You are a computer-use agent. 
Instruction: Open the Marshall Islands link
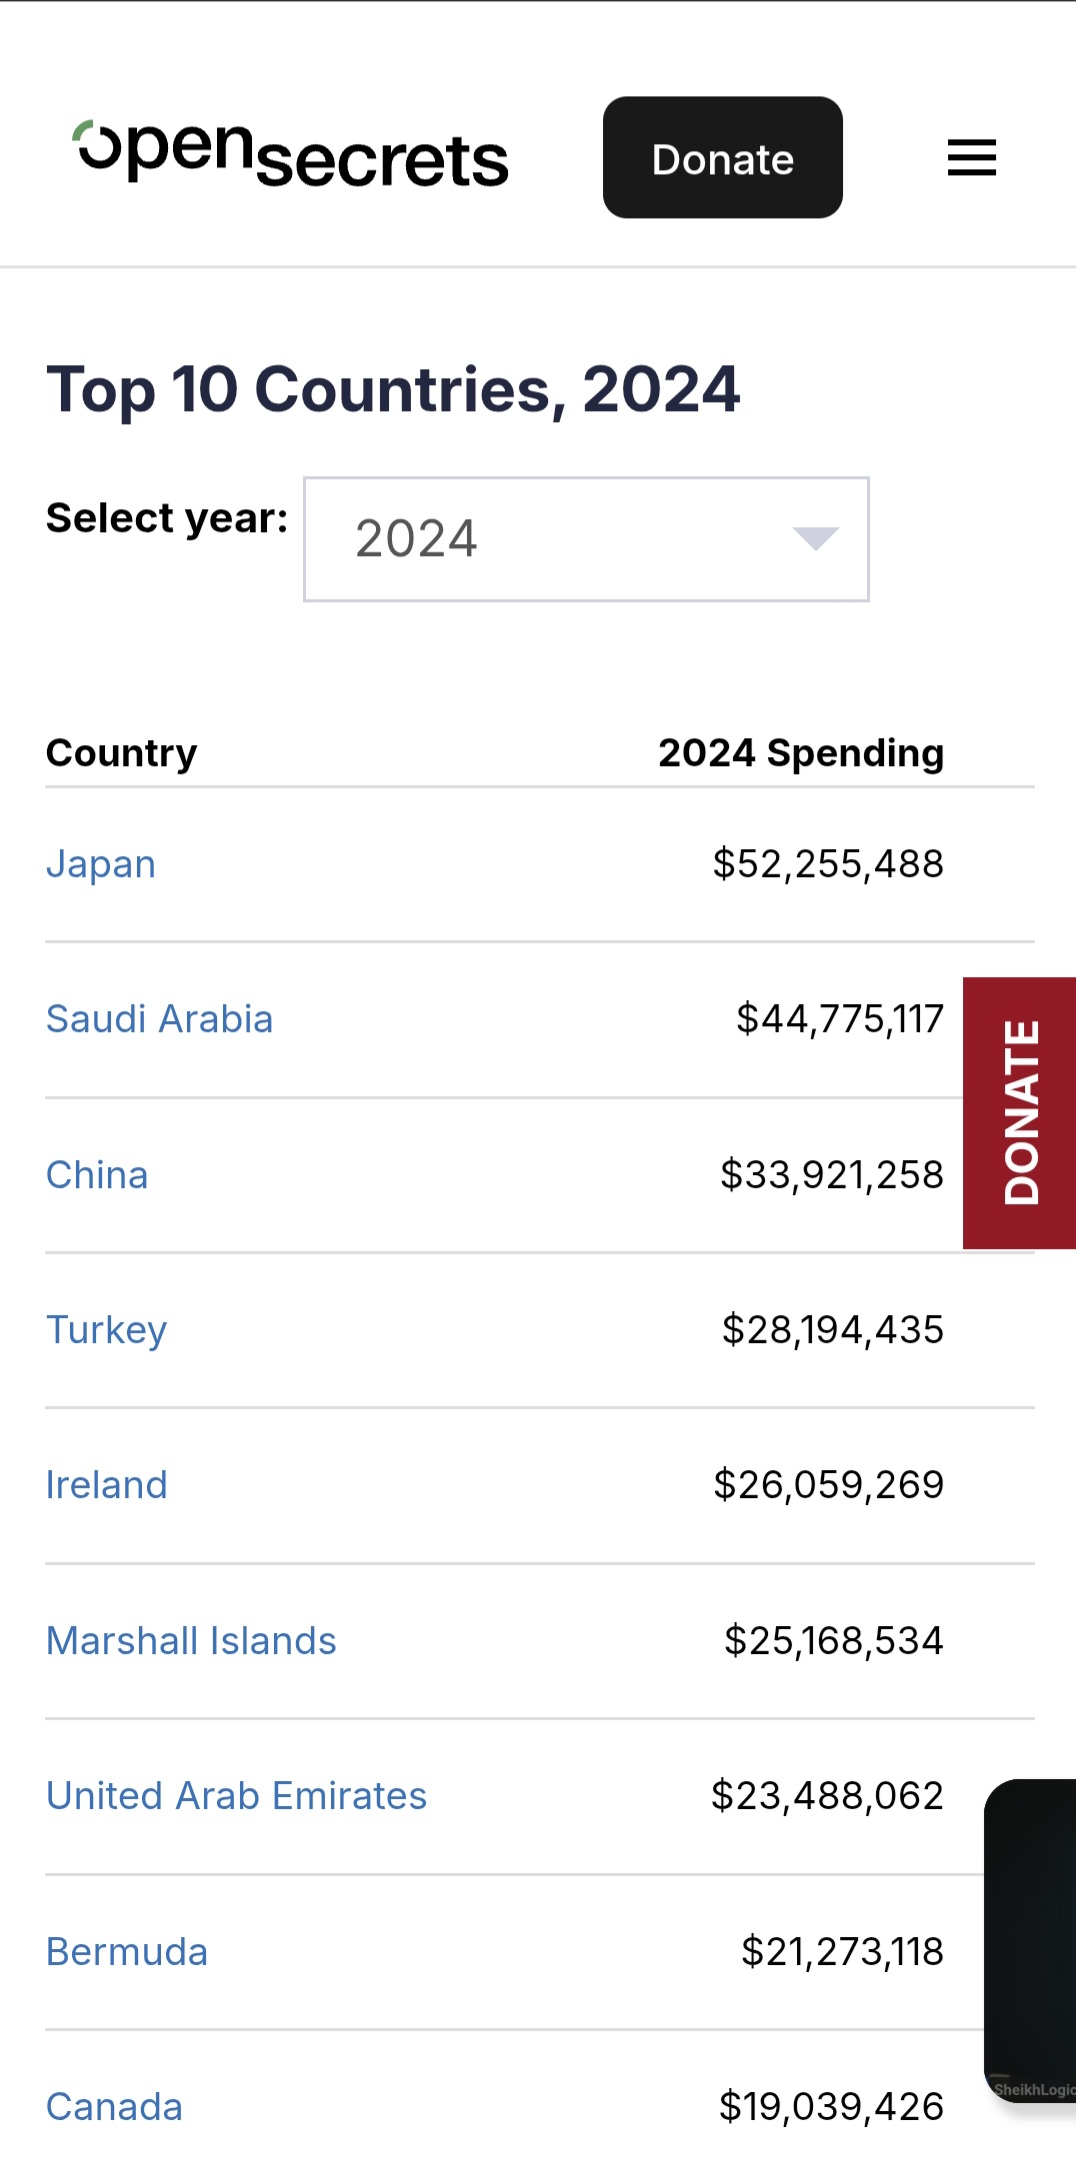click(191, 1641)
